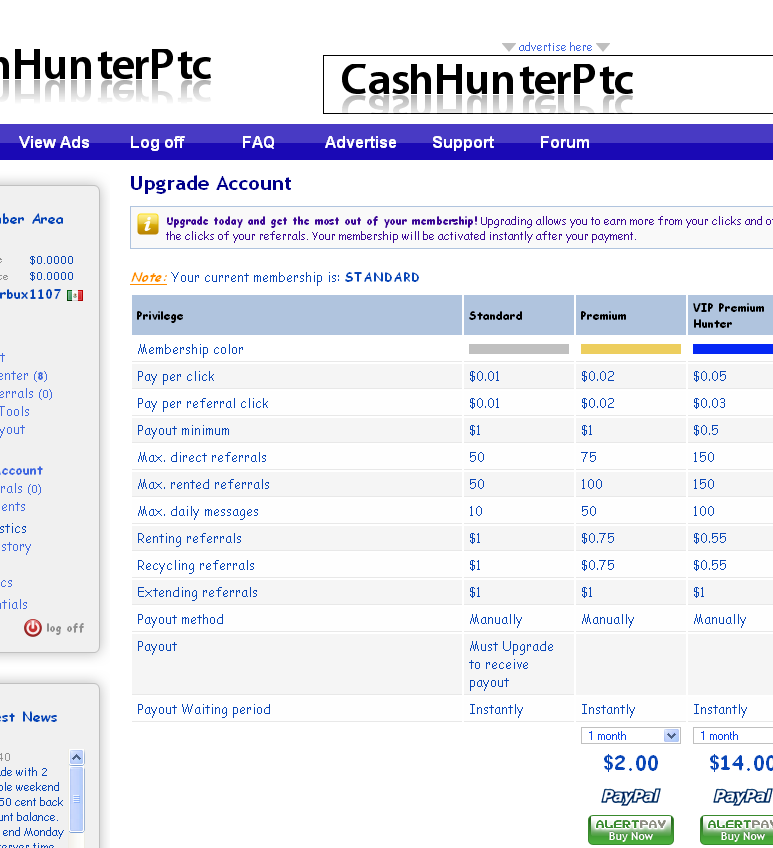773x848 pixels.
Task: Click the Extending referrals row label
Action: [197, 593]
